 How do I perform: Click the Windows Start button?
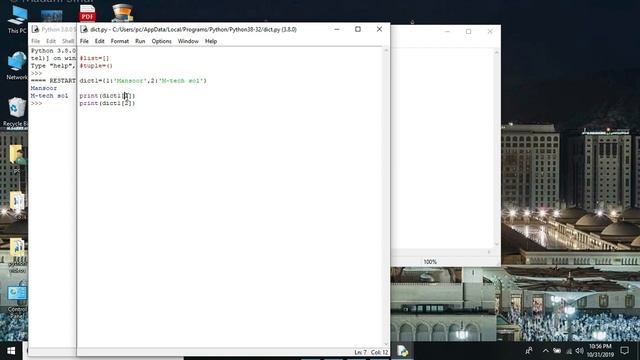tap(11, 351)
